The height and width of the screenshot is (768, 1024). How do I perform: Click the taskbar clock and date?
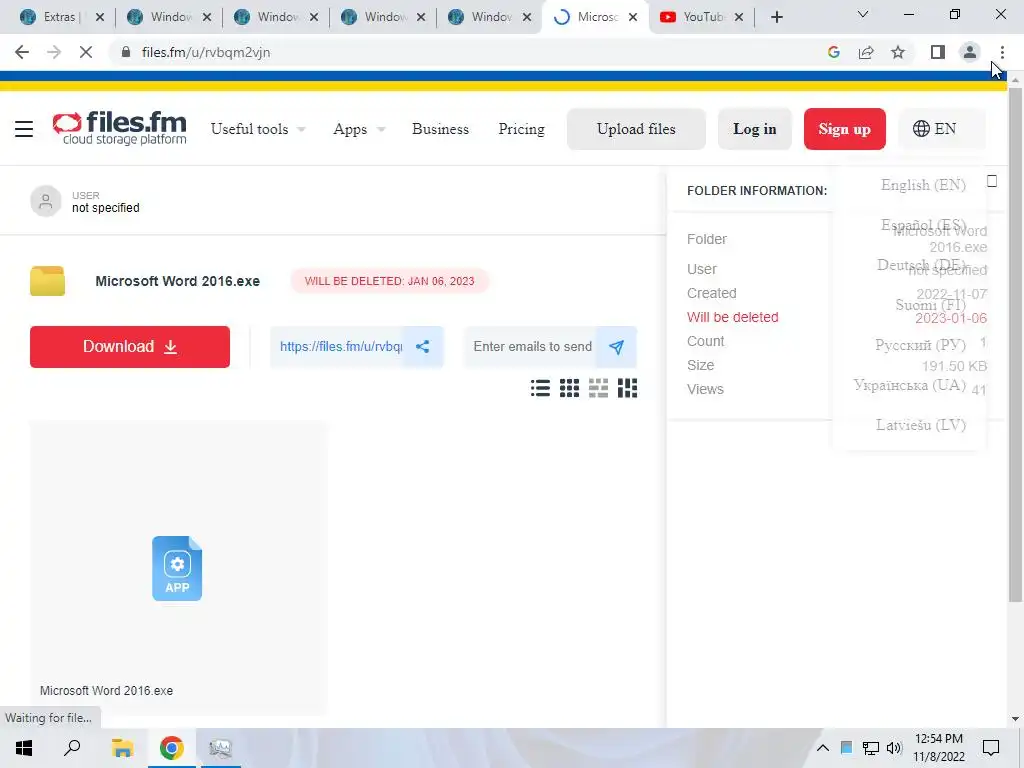[x=938, y=748]
